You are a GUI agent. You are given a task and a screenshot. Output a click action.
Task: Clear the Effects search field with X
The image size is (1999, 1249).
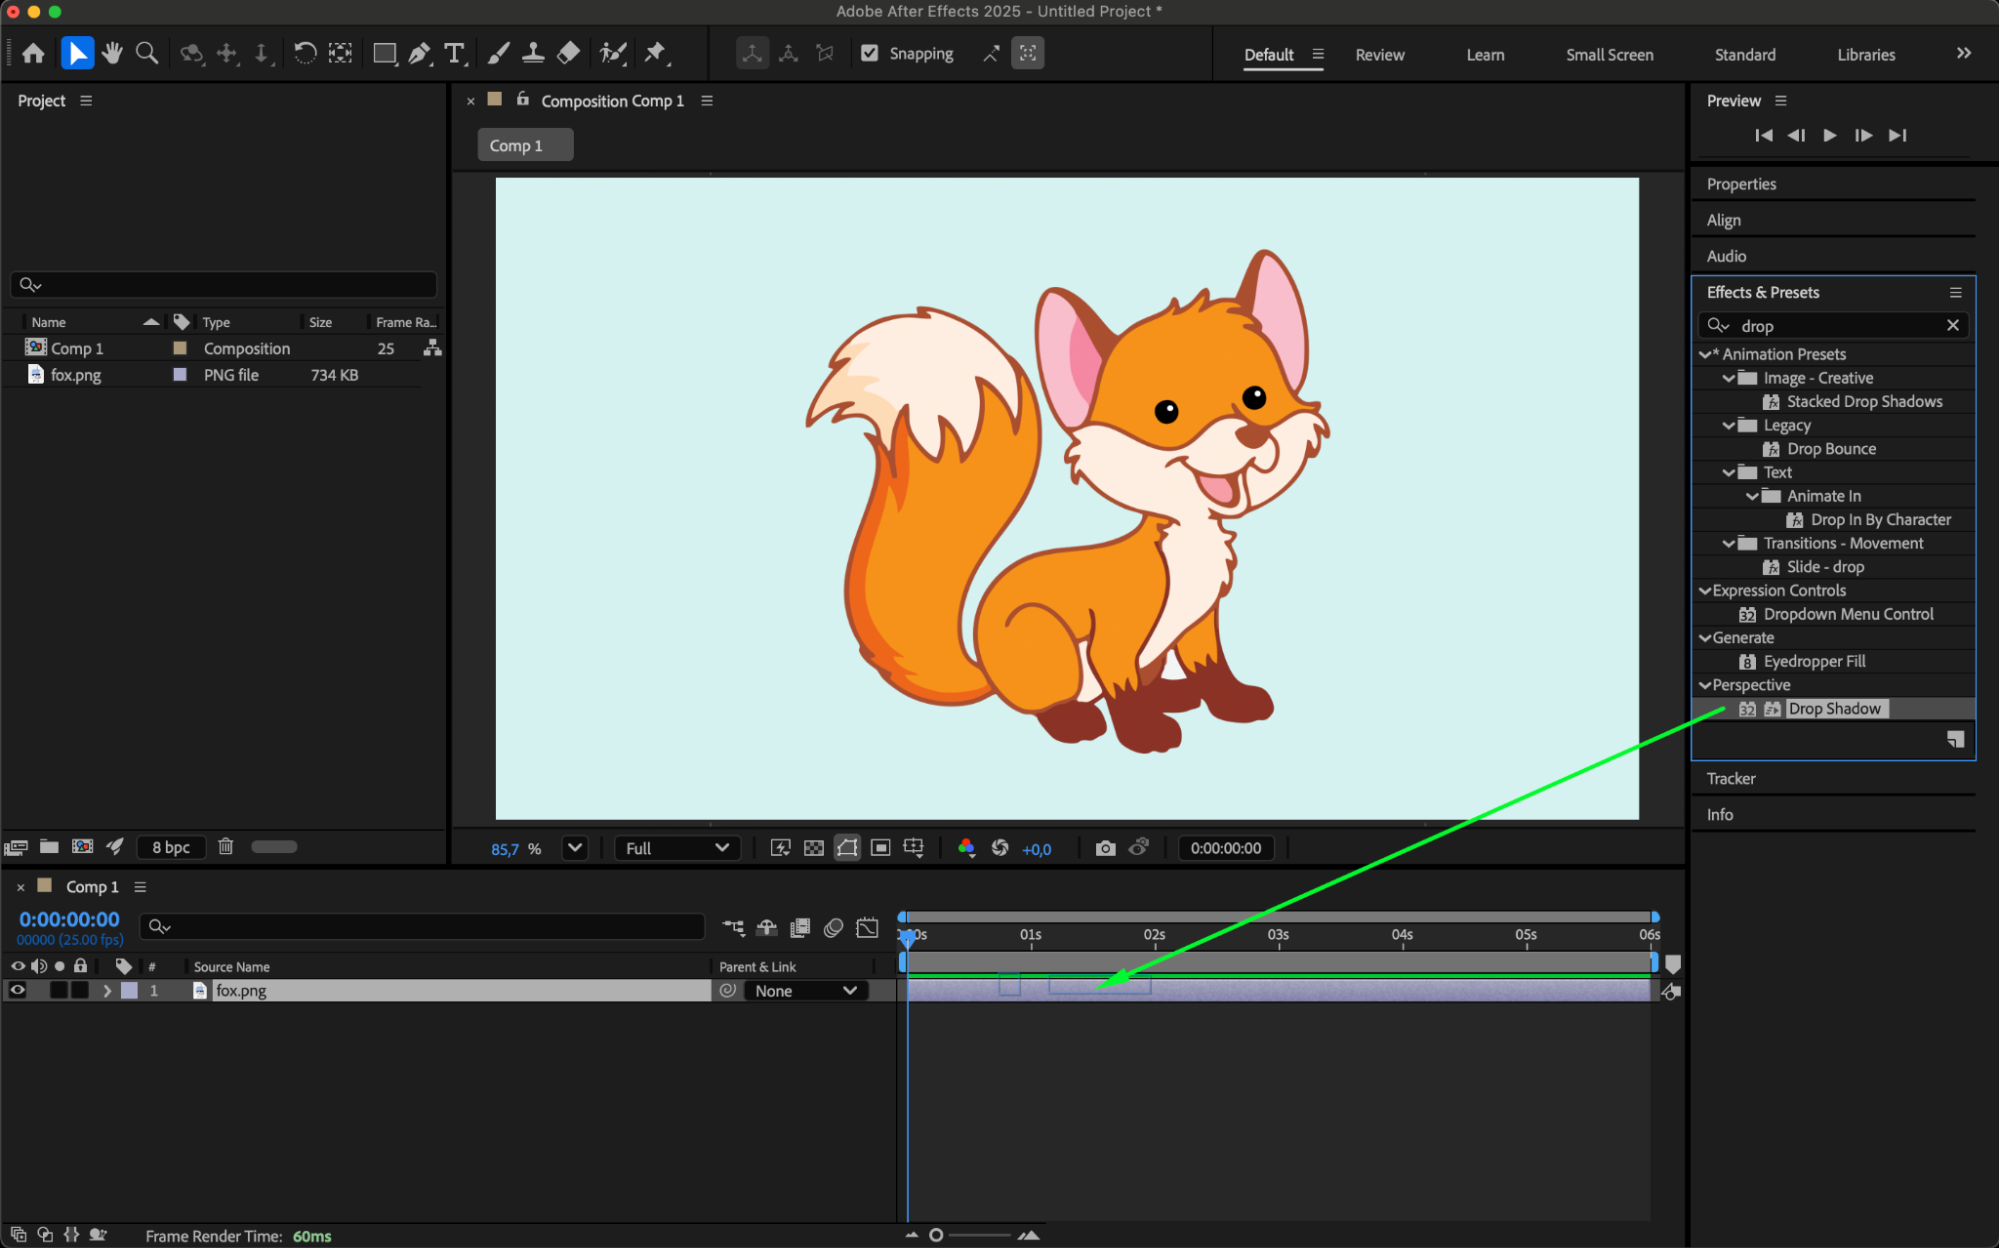(x=1952, y=325)
